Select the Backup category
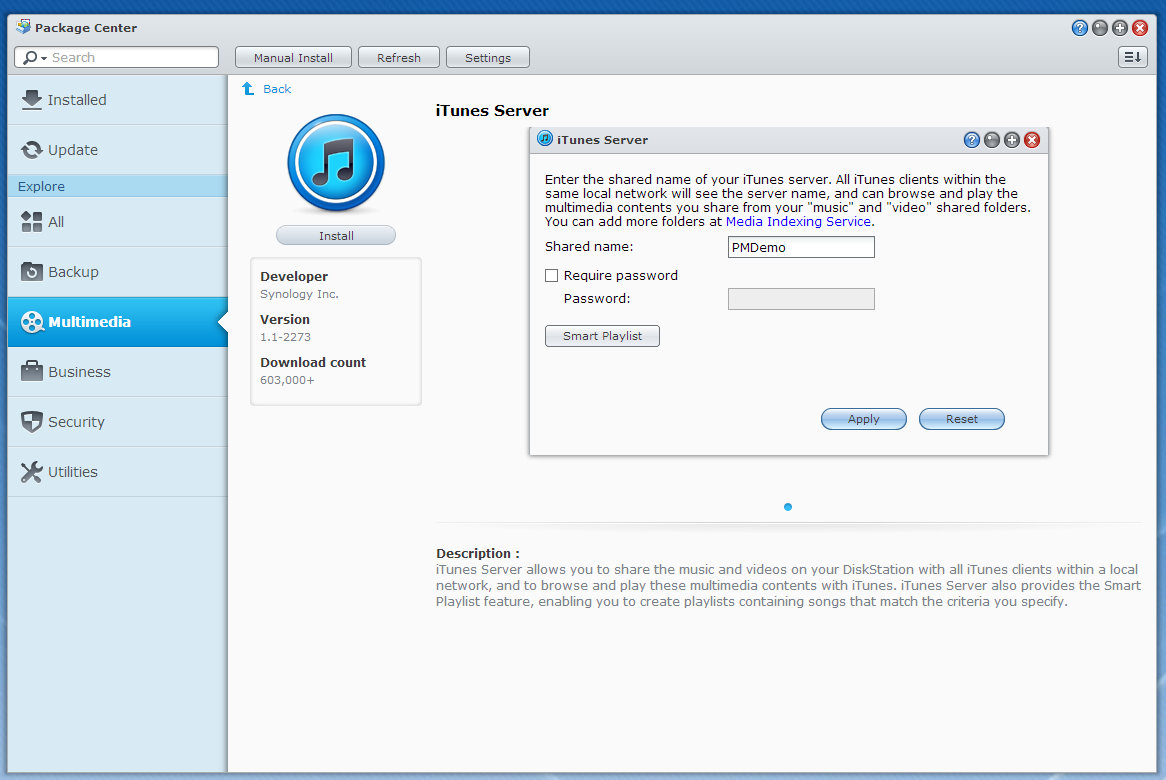The height and width of the screenshot is (780, 1166). pyautogui.click(x=117, y=271)
